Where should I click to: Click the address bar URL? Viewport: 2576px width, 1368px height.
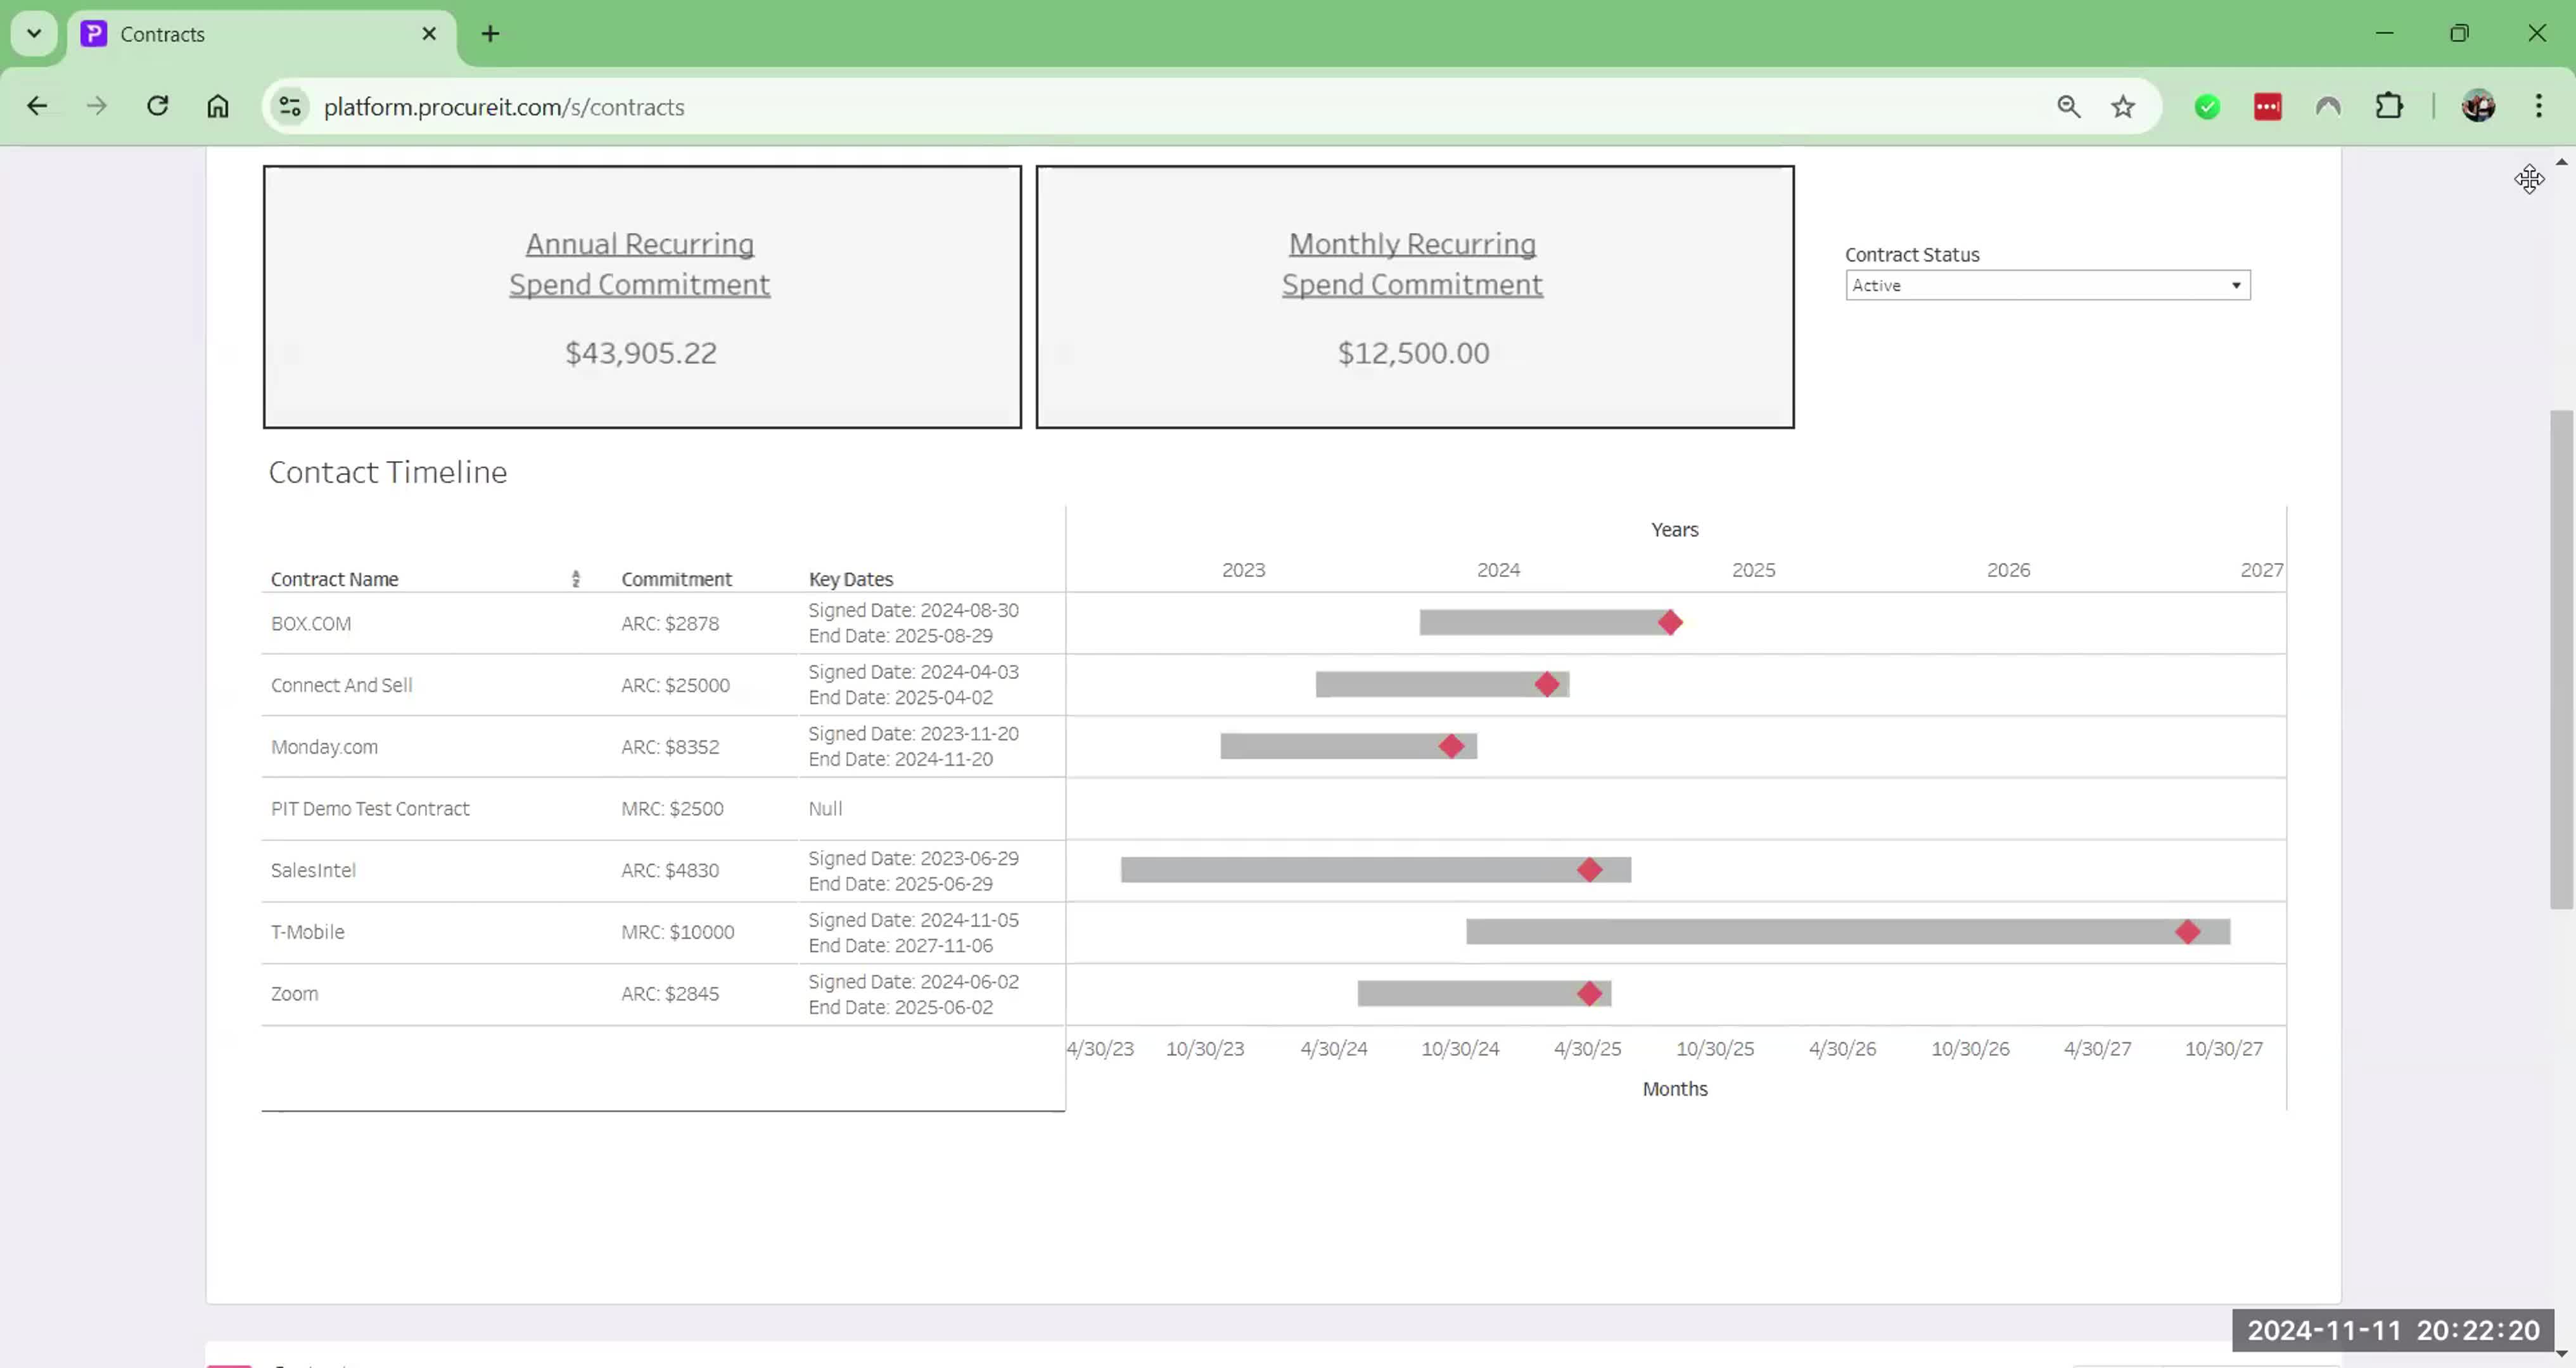click(504, 107)
